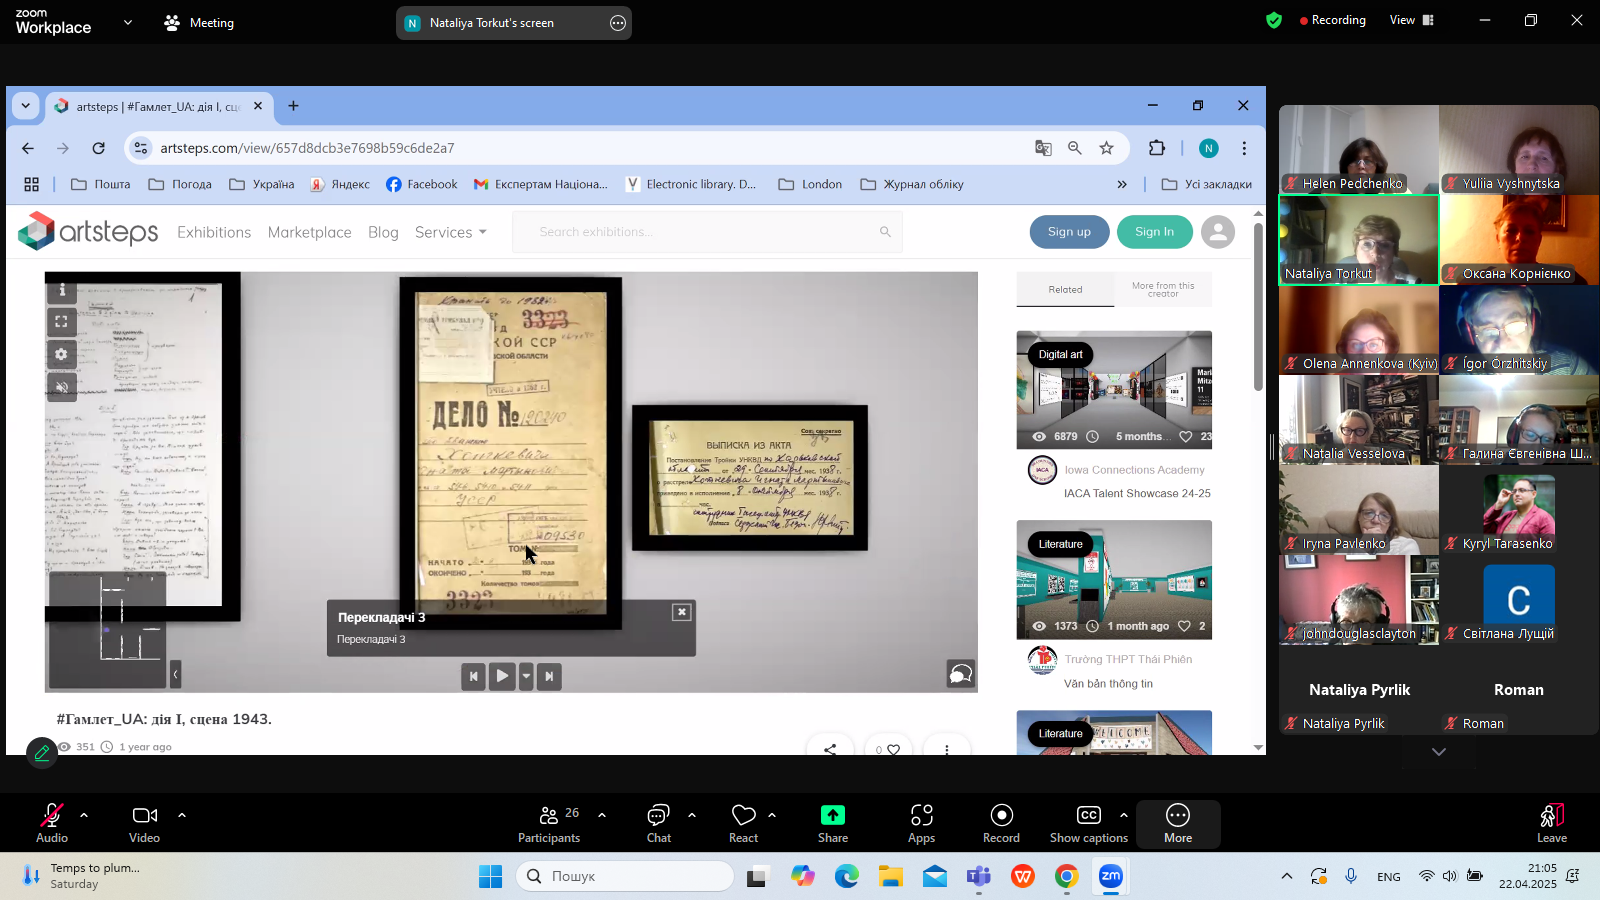Image resolution: width=1600 pixels, height=900 pixels.
Task: Open the Exhibitions menu item
Action: (x=214, y=232)
